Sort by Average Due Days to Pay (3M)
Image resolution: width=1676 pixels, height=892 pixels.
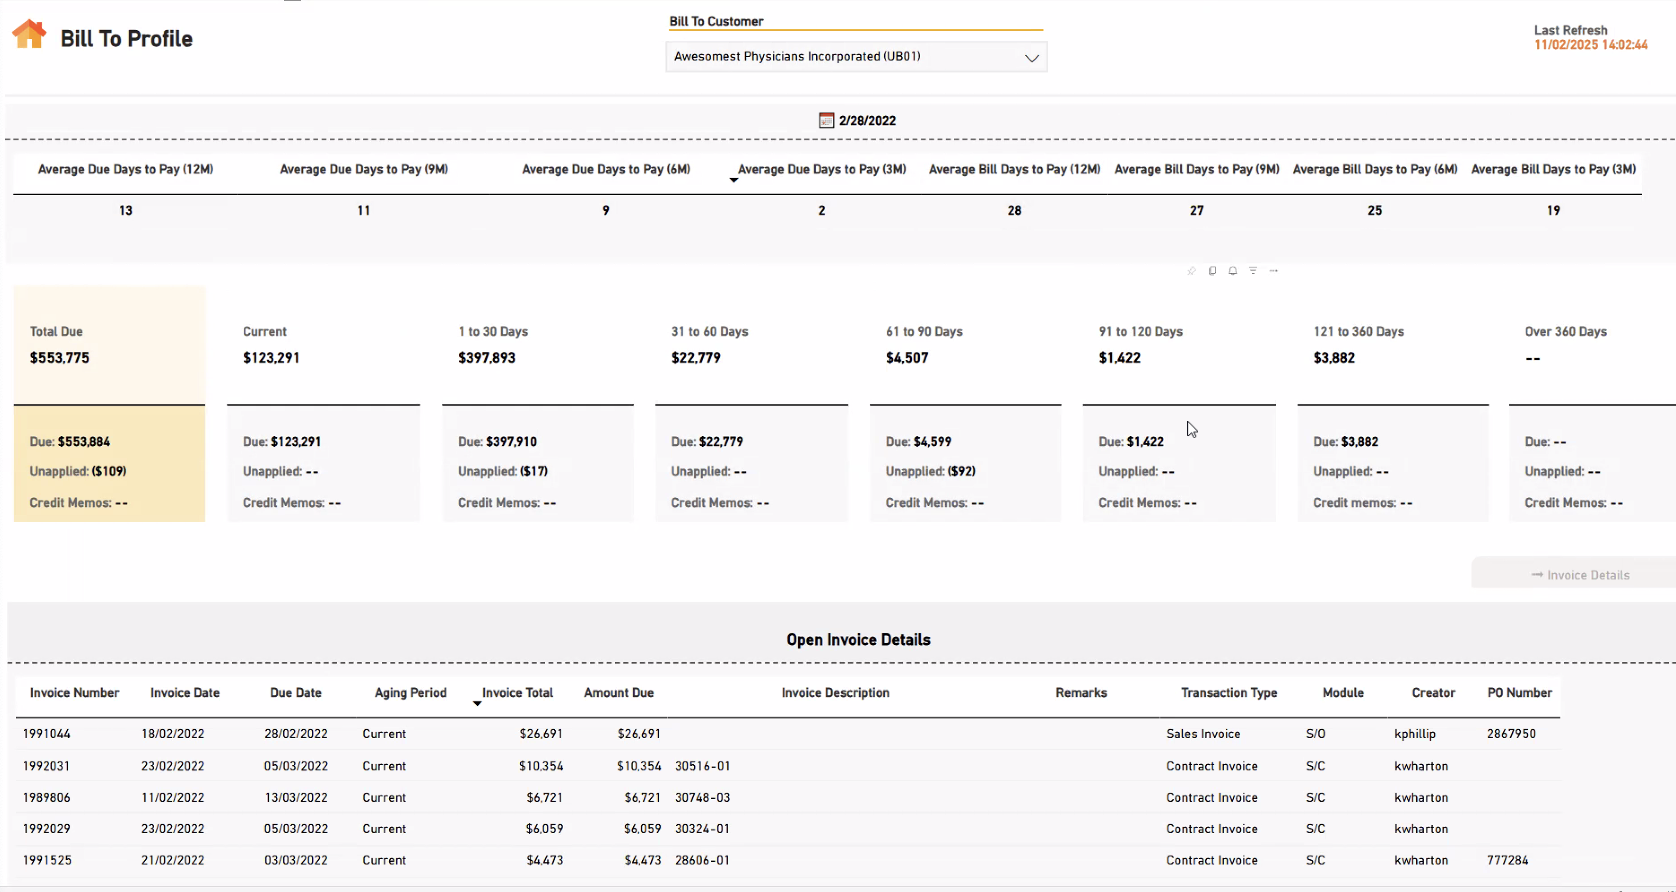pyautogui.click(x=822, y=169)
